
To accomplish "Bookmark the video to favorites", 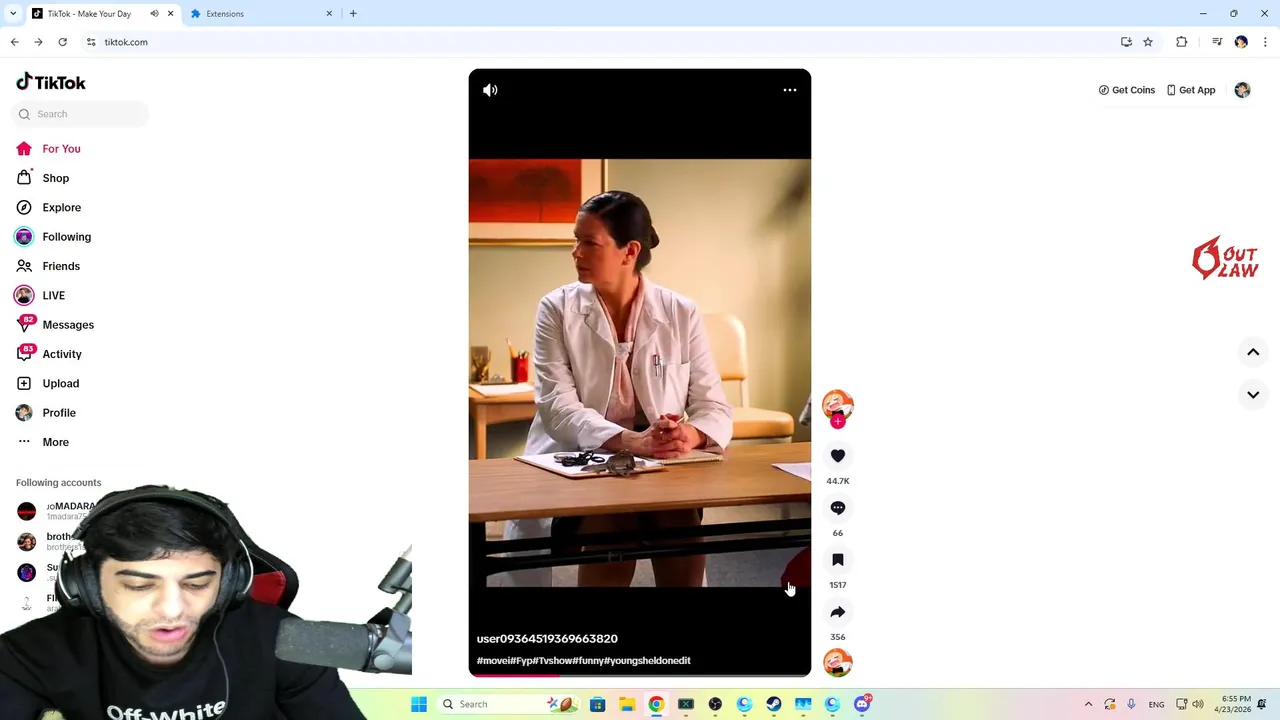I will 838,560.
